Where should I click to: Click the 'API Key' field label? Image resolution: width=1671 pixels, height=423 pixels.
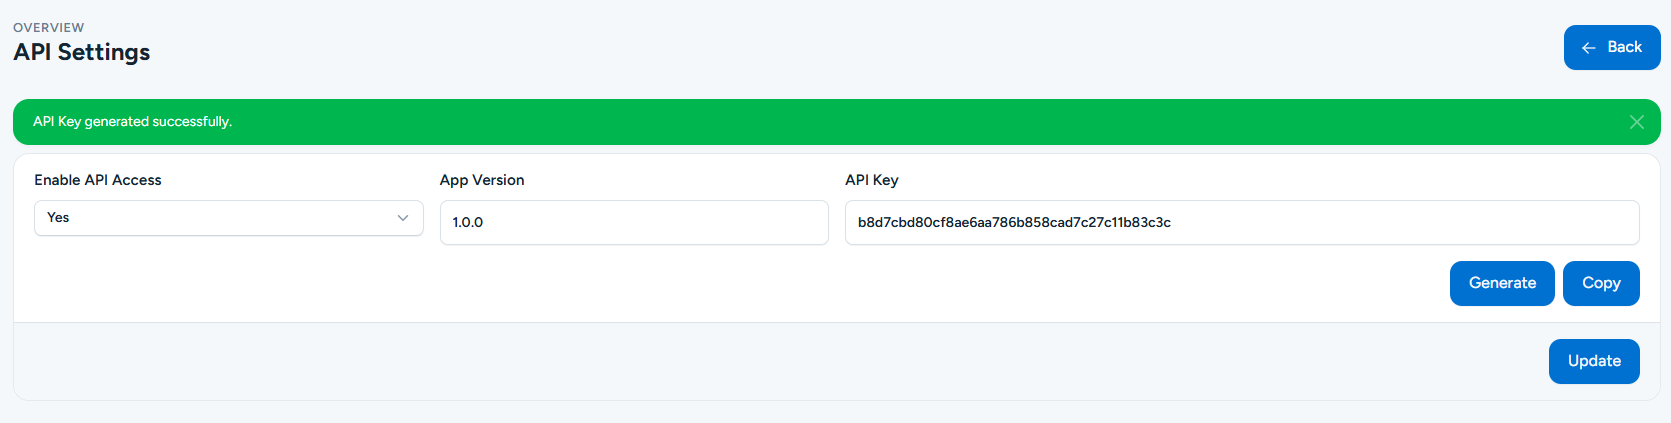click(871, 180)
